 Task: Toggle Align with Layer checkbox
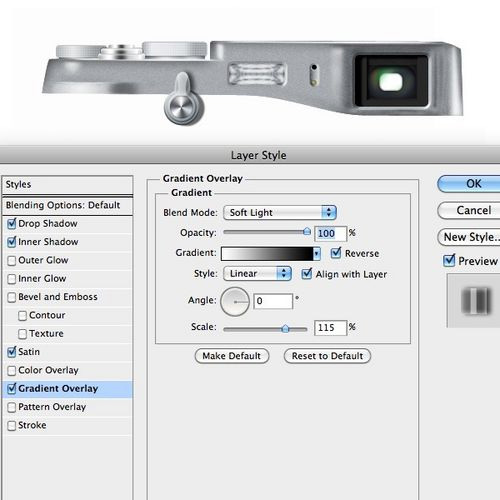[307, 274]
